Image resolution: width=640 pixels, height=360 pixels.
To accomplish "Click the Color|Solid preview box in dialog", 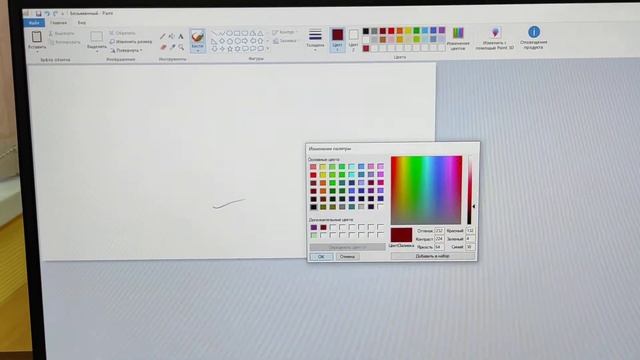I will (x=402, y=235).
